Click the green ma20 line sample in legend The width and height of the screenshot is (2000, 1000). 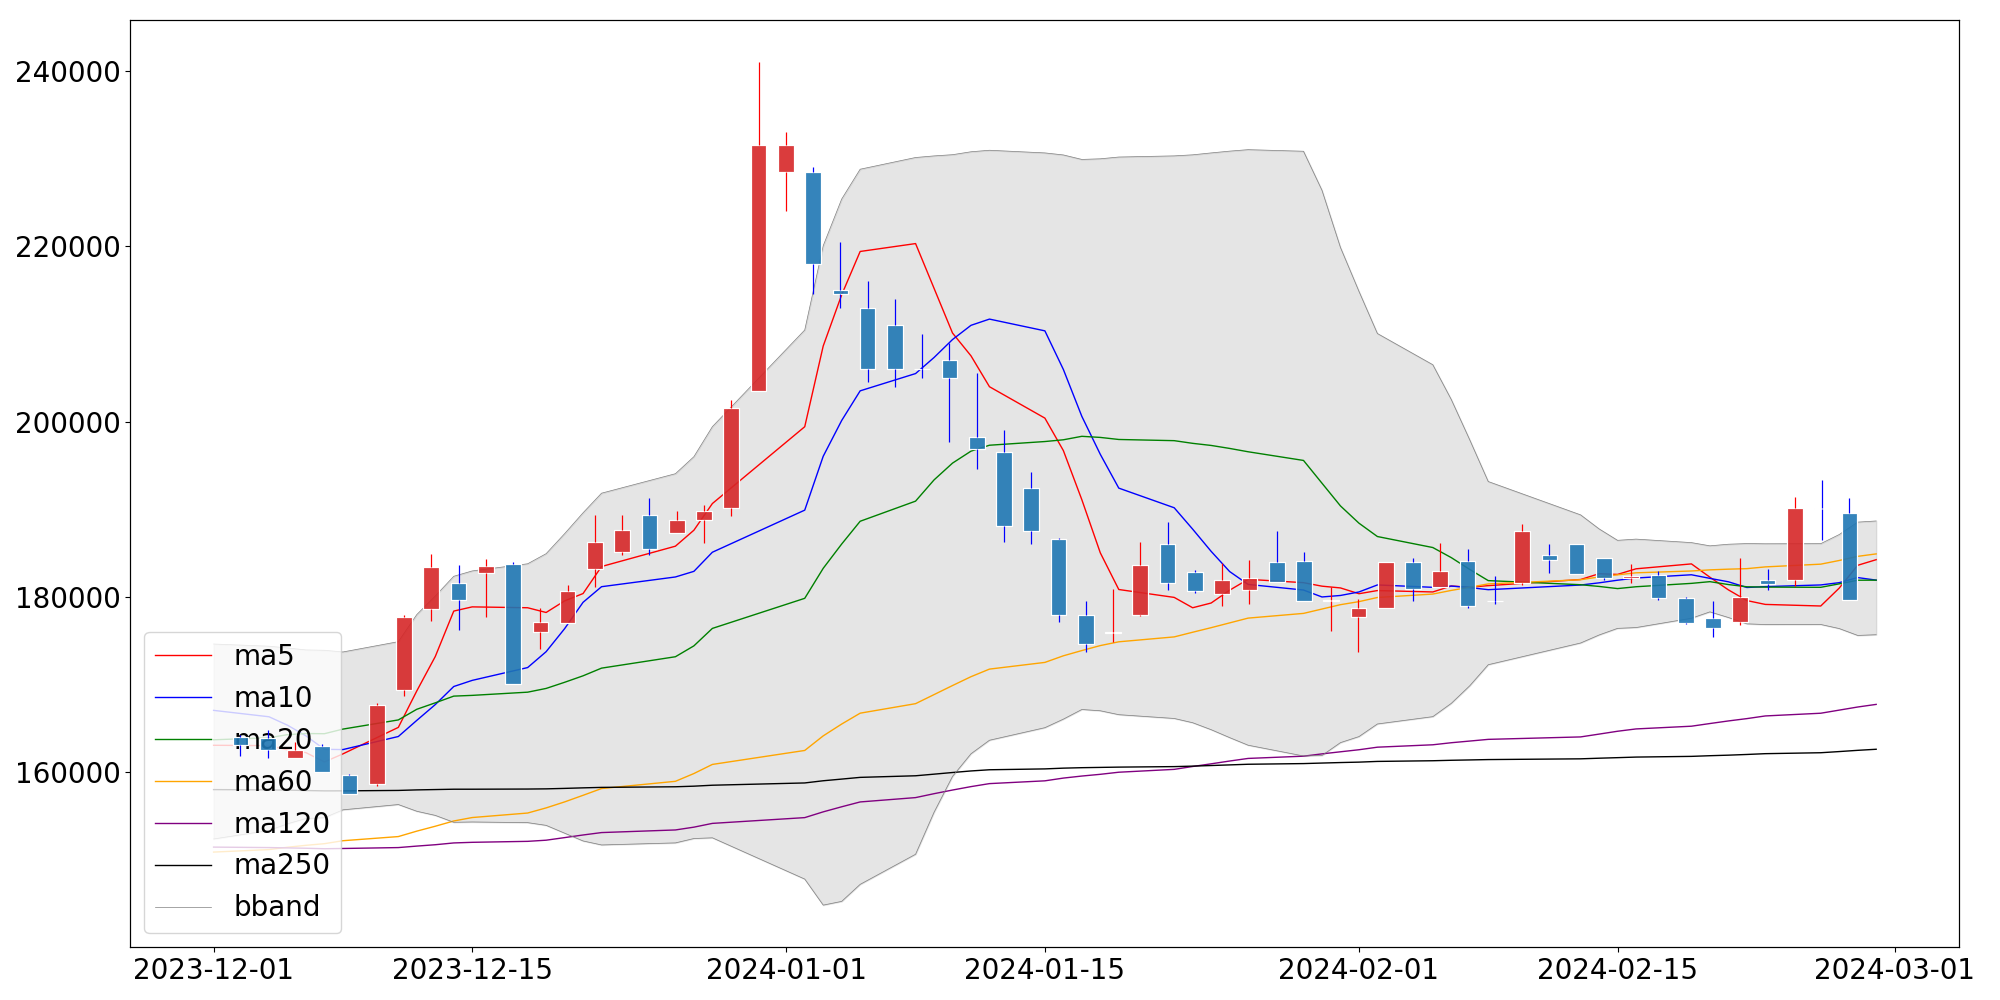[x=184, y=740]
